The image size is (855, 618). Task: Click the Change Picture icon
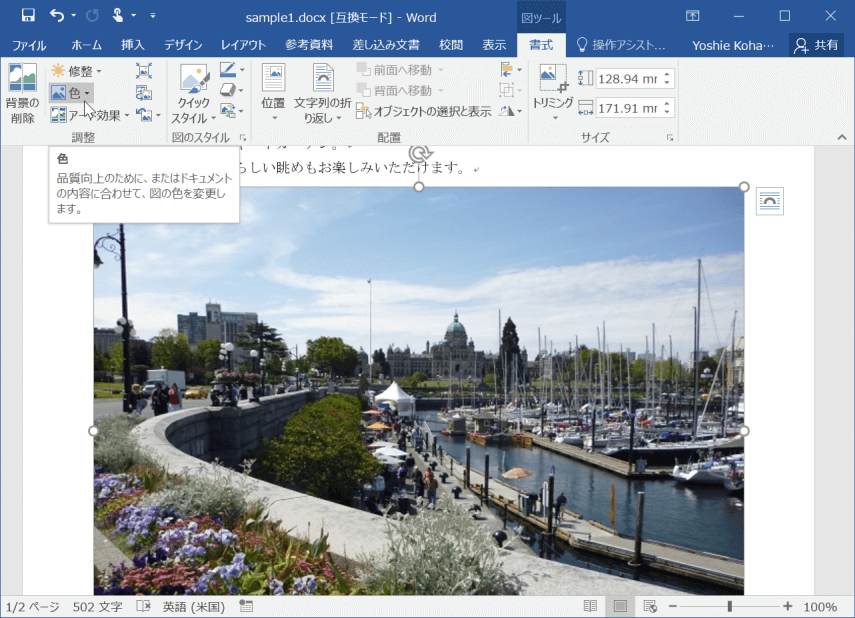click(144, 93)
